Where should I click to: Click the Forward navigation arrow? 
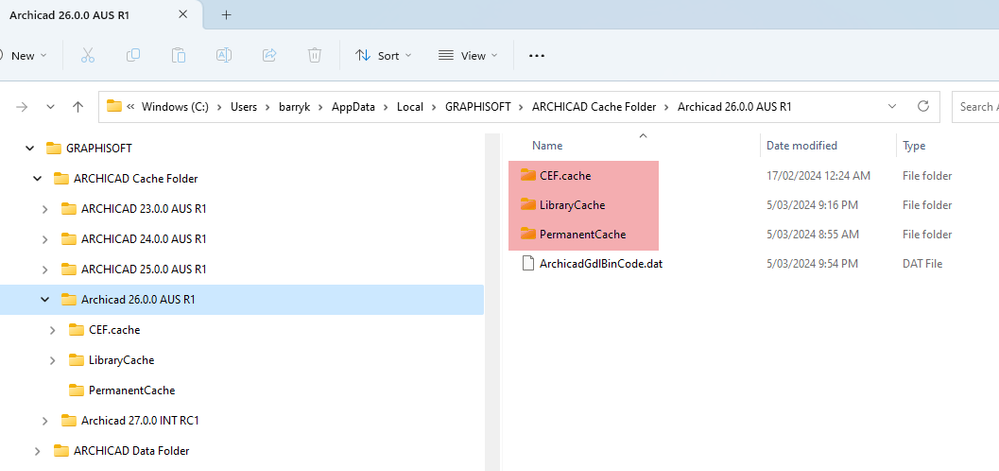22,106
